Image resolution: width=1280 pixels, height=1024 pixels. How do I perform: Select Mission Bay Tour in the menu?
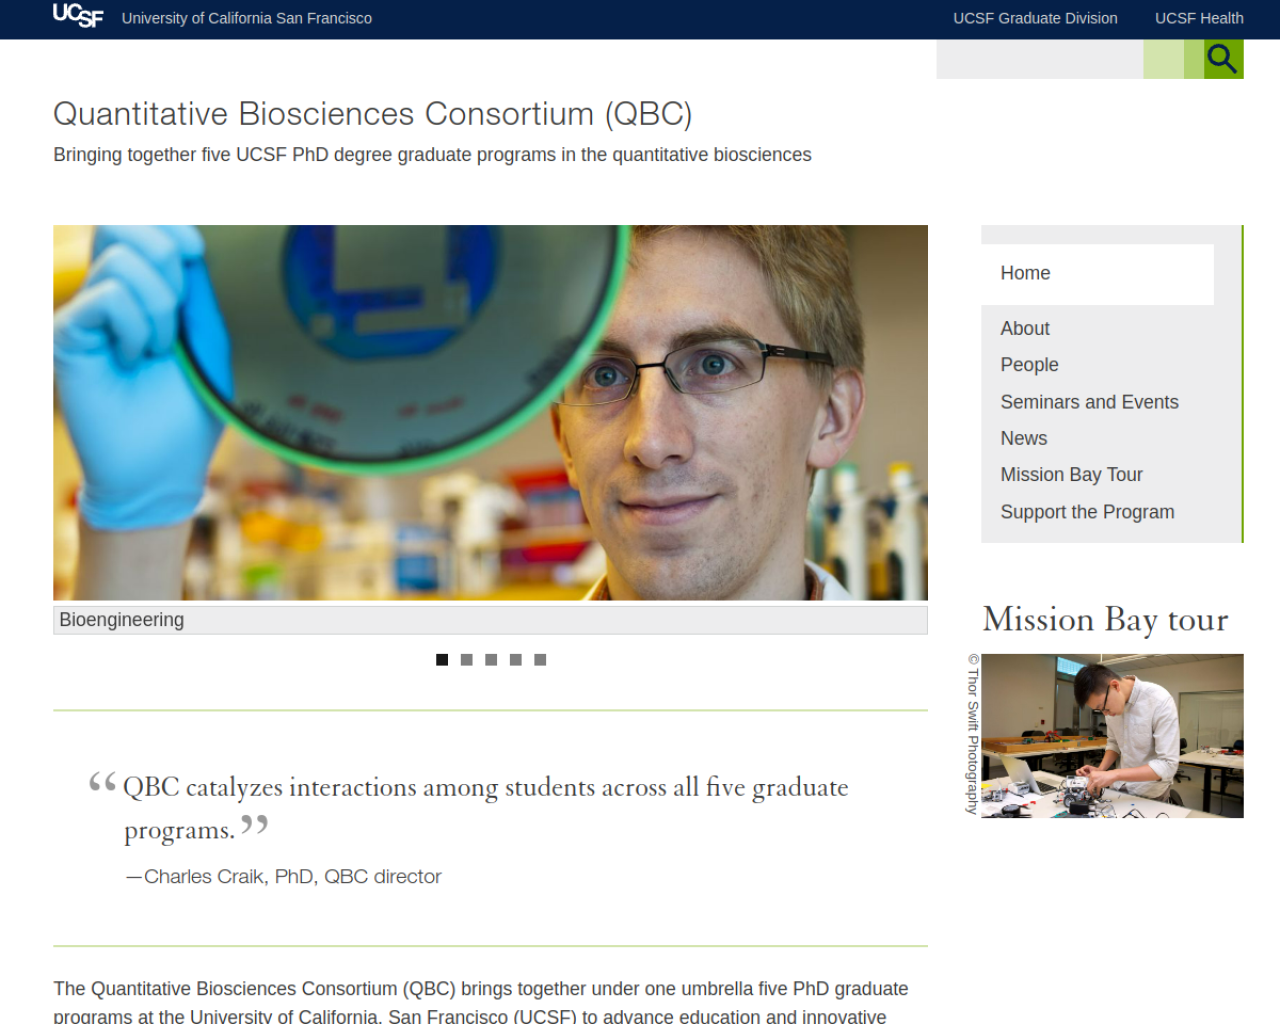(x=1071, y=475)
